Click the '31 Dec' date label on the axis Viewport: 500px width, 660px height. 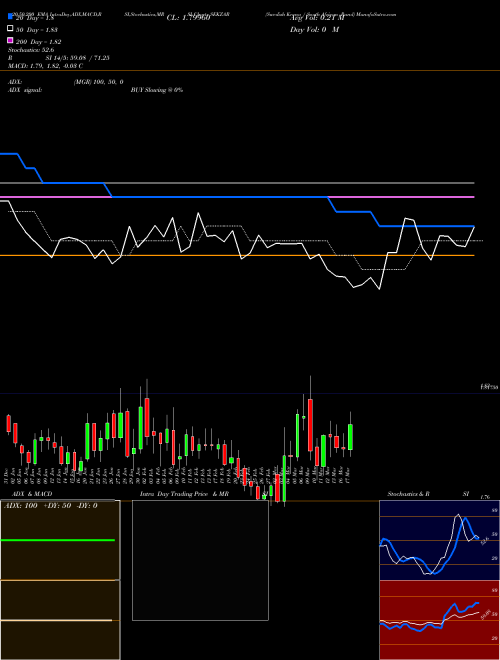click(x=6, y=474)
